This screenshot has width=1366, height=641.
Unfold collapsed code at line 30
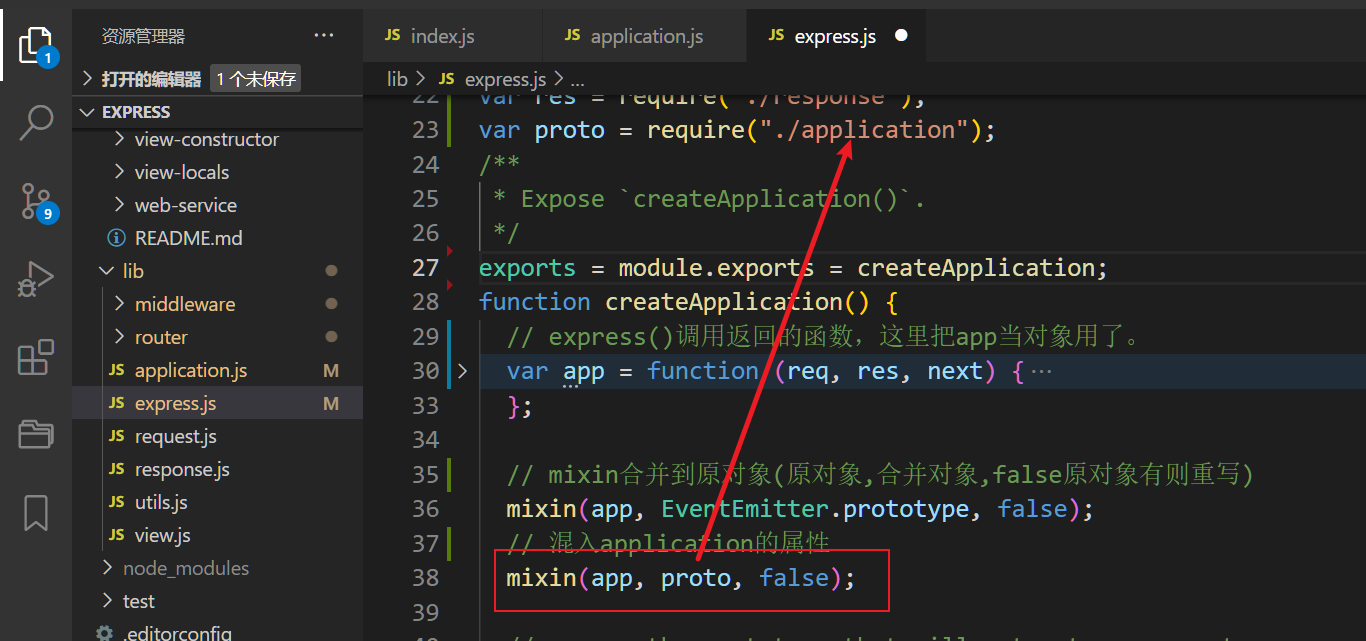click(x=462, y=371)
